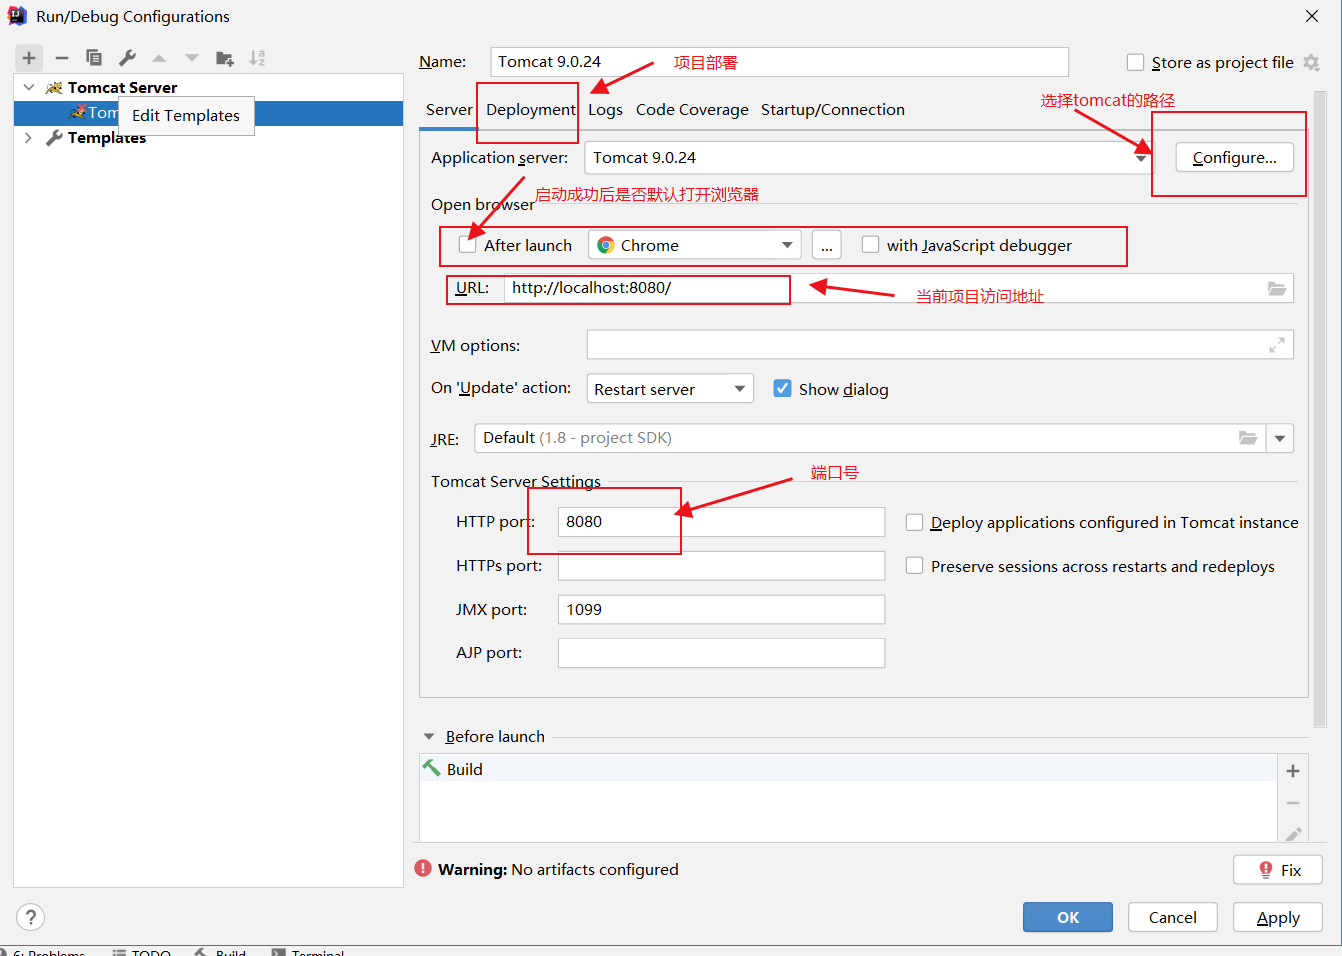Edit the Before launch task pencil icon

coord(1293,833)
